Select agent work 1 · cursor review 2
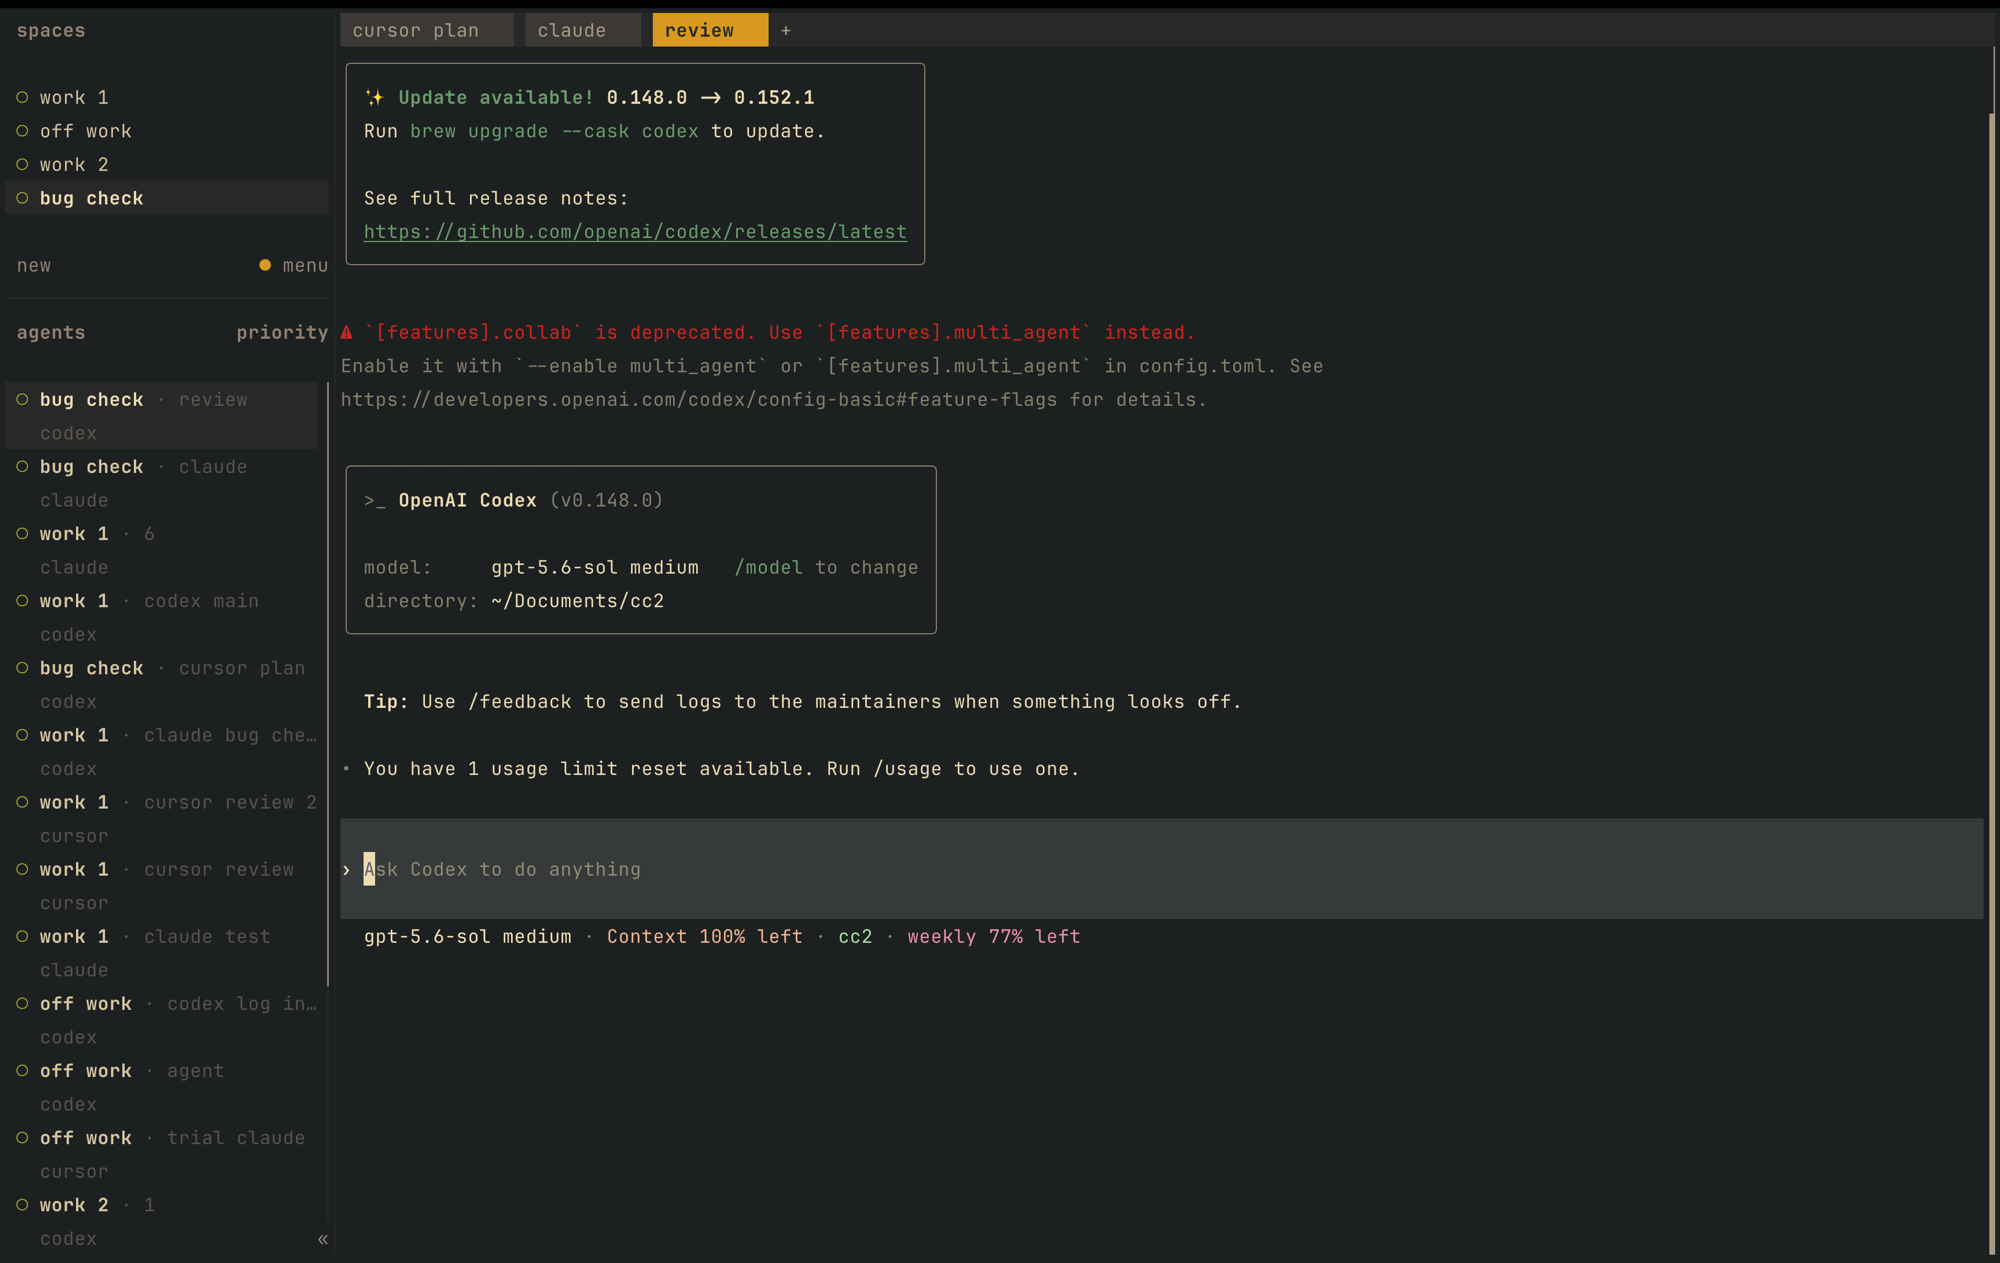The height and width of the screenshot is (1263, 2000). (162, 818)
